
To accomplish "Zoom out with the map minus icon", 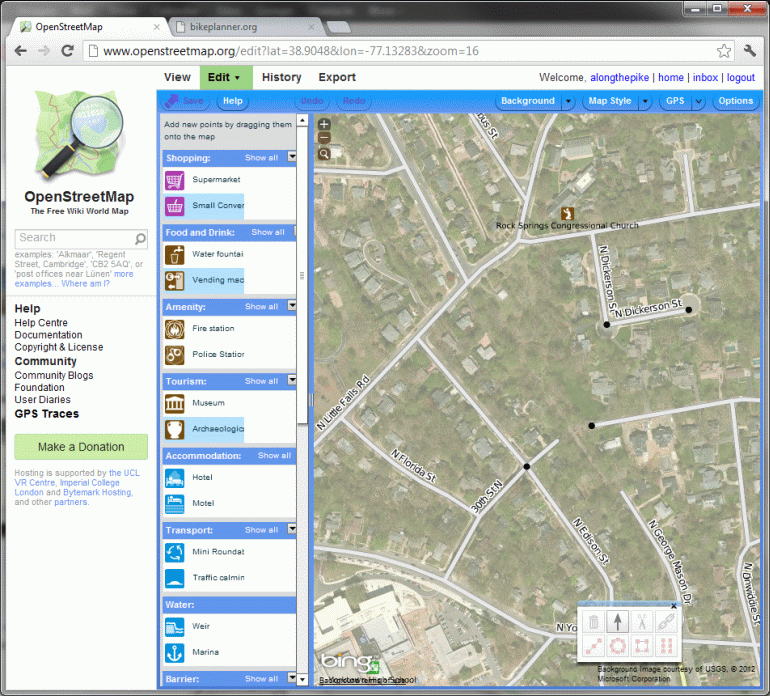I will 324,138.
